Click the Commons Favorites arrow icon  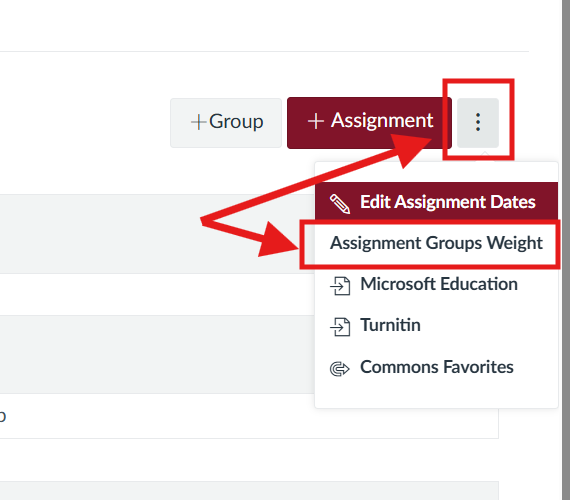pyautogui.click(x=340, y=368)
